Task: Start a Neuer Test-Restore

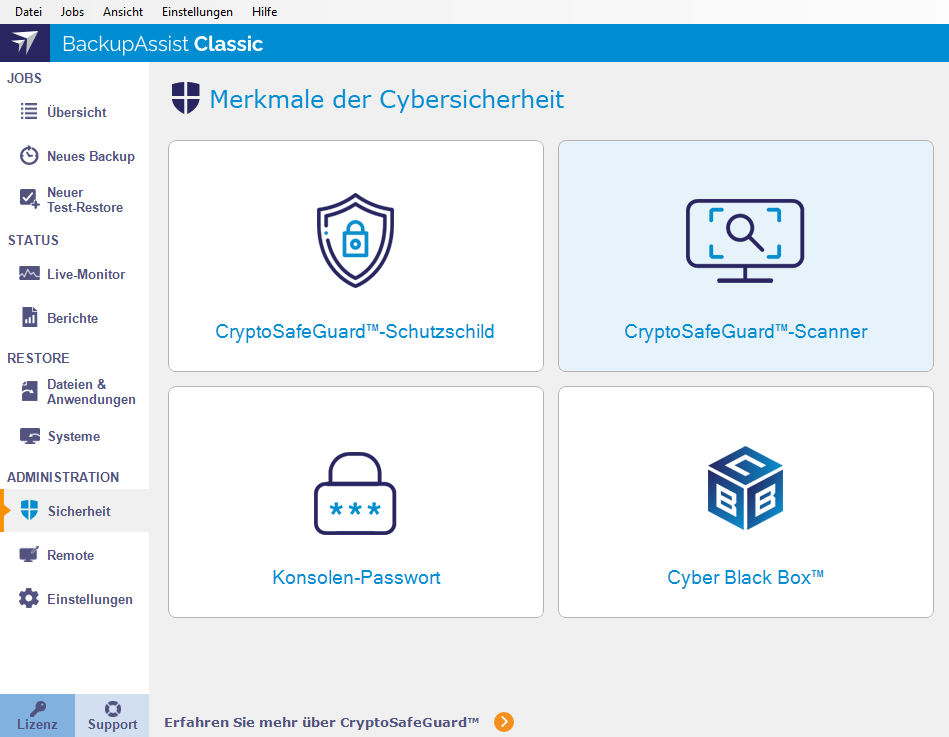Action: [x=85, y=199]
